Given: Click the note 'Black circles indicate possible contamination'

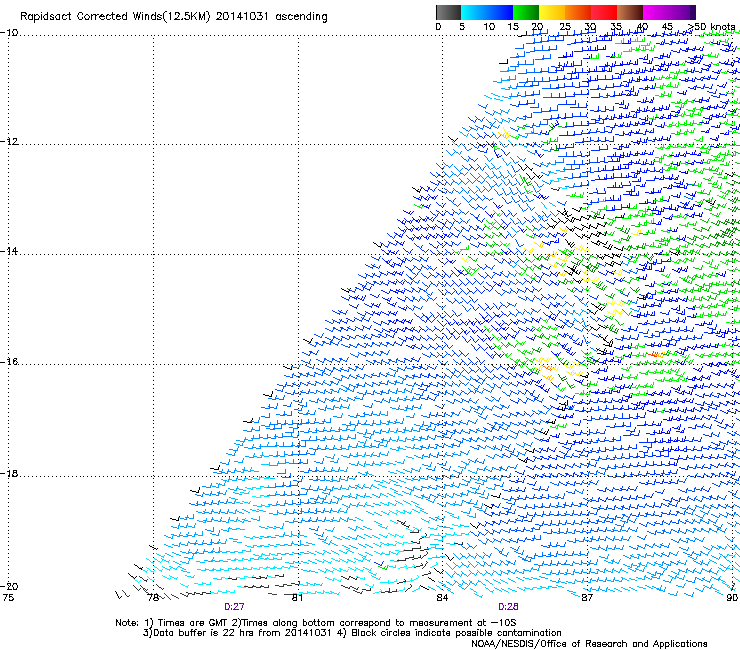Looking at the screenshot, I should point(456,633).
